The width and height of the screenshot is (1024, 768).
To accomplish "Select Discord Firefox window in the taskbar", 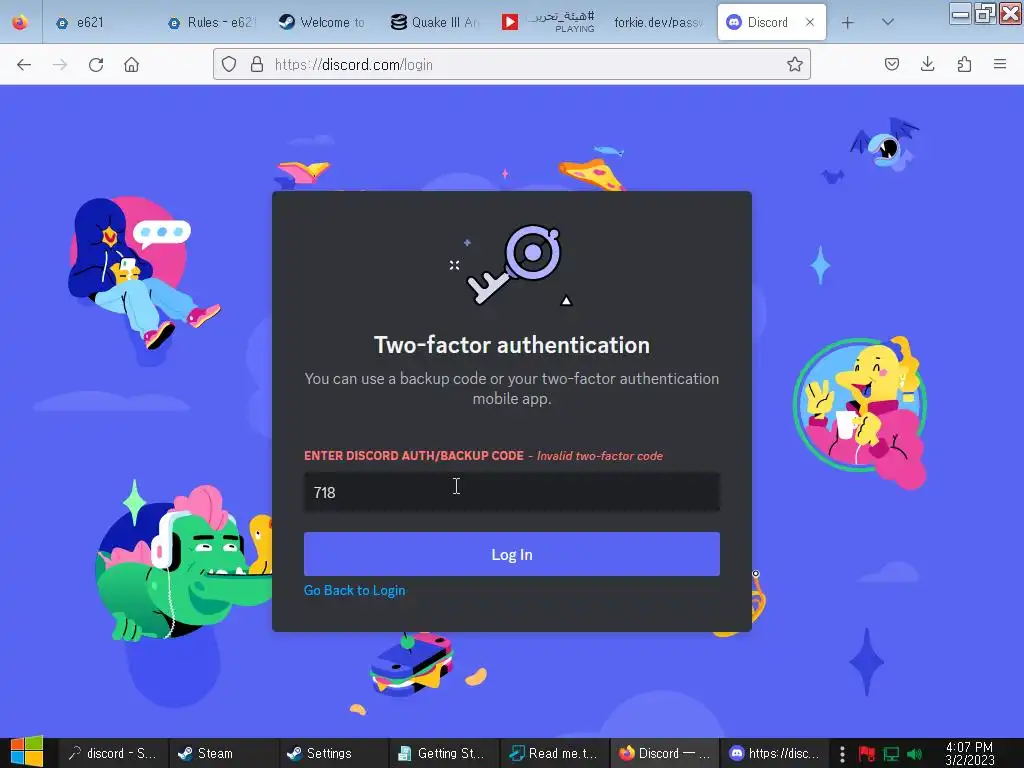I will tap(665, 753).
